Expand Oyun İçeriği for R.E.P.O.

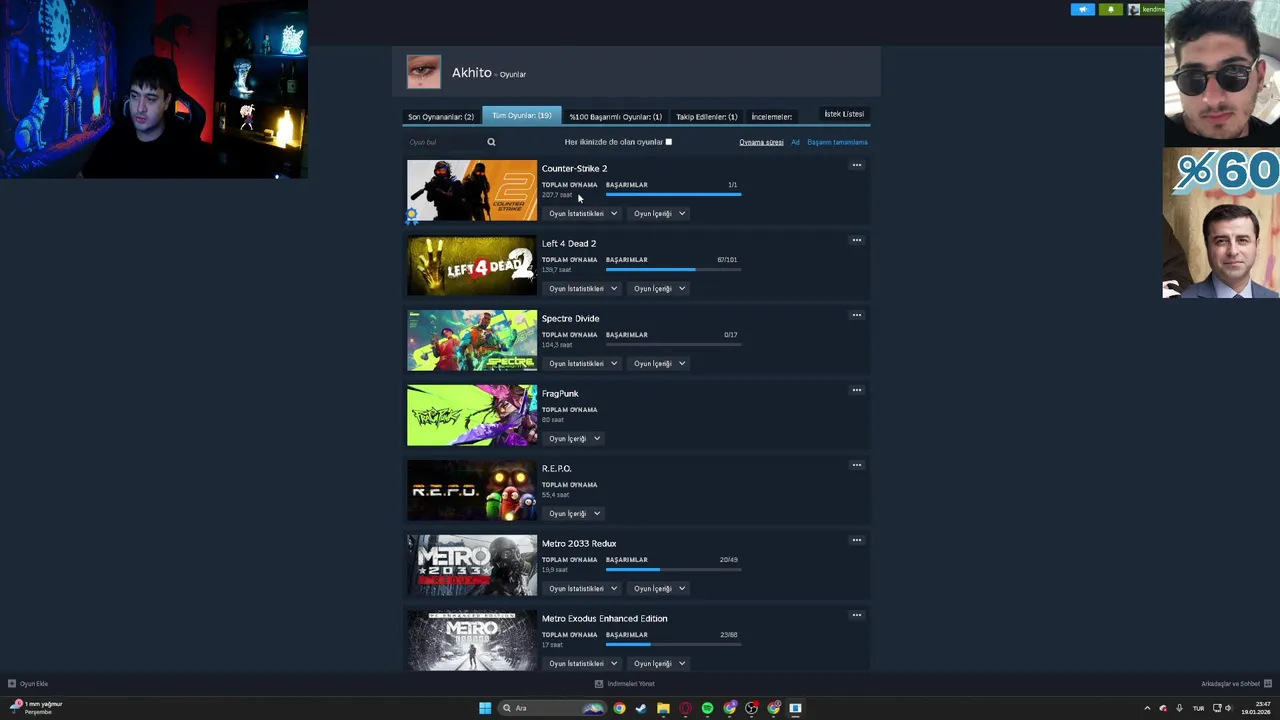pos(573,513)
